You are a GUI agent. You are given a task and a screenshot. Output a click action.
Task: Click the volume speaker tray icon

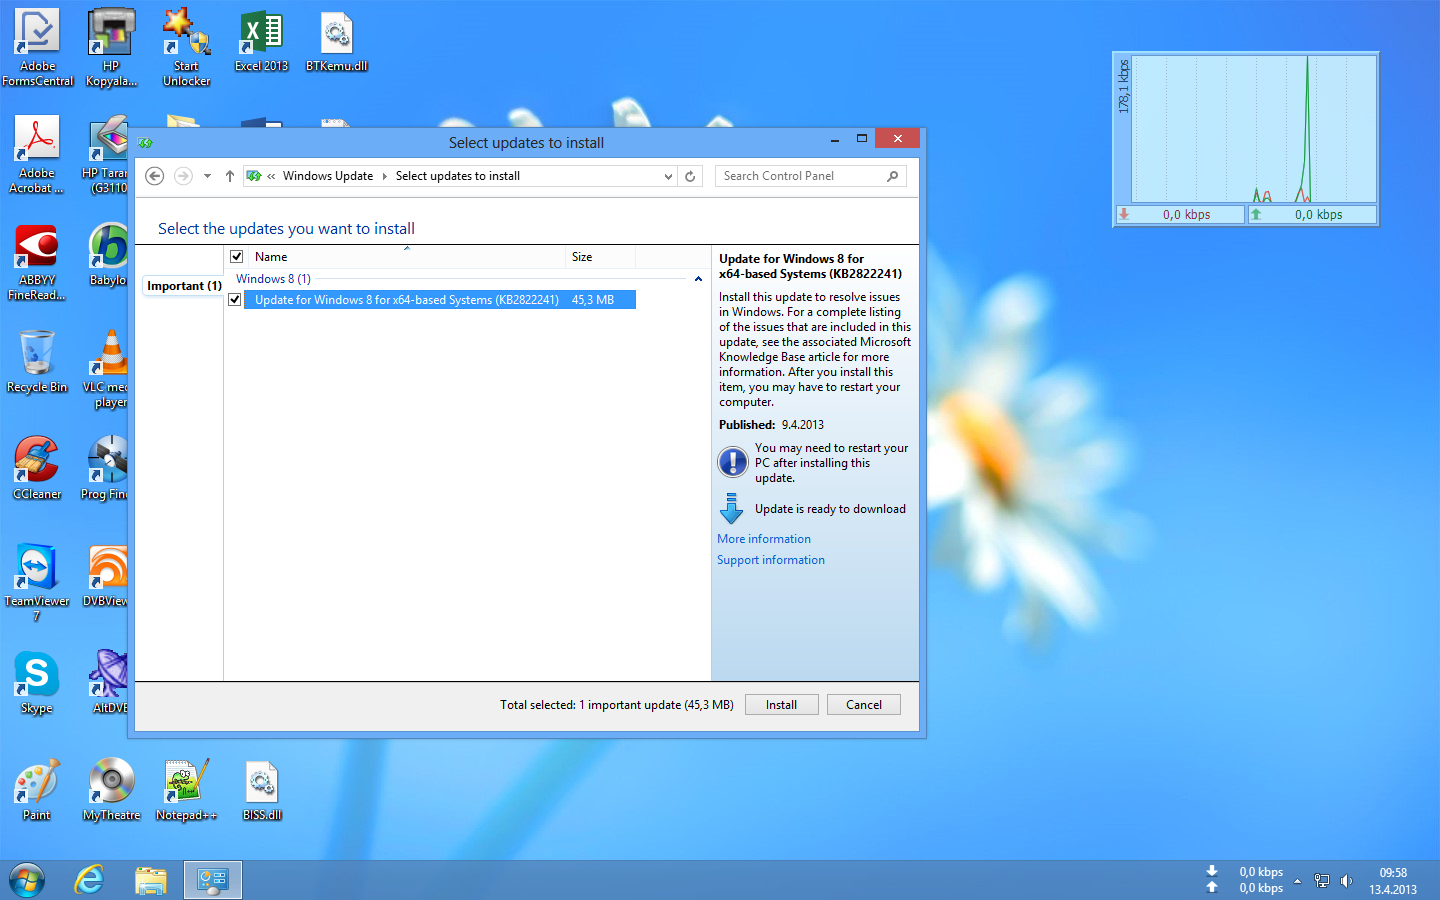tap(1347, 881)
